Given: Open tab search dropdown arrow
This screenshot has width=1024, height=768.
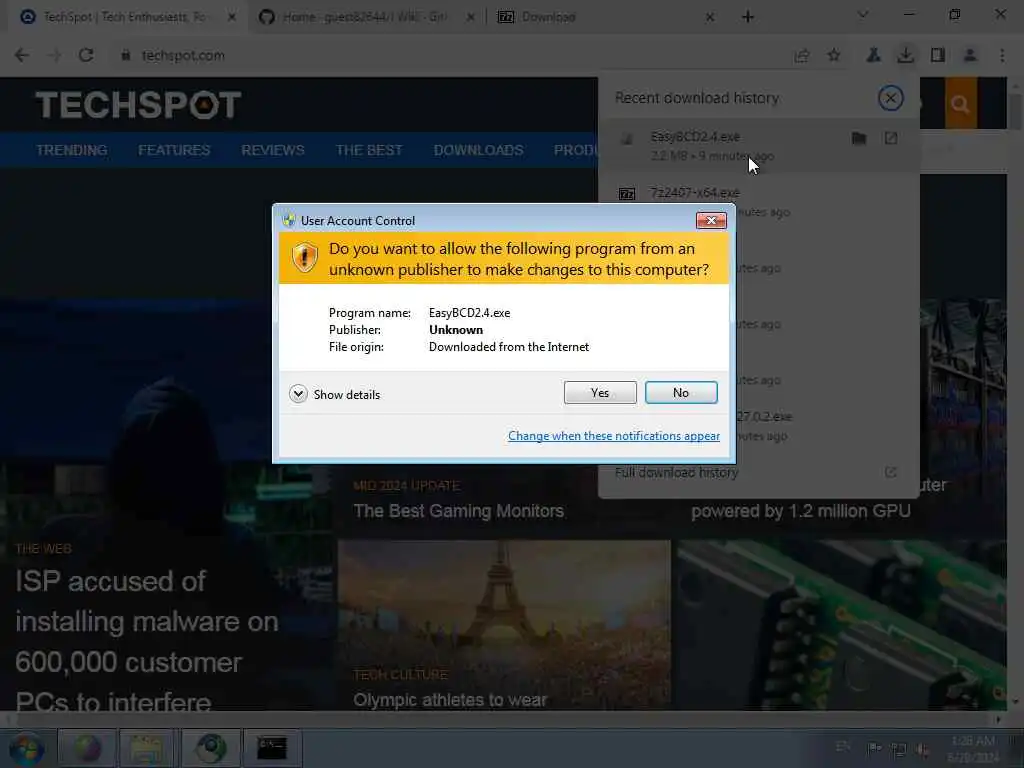Looking at the screenshot, I should click(863, 14).
